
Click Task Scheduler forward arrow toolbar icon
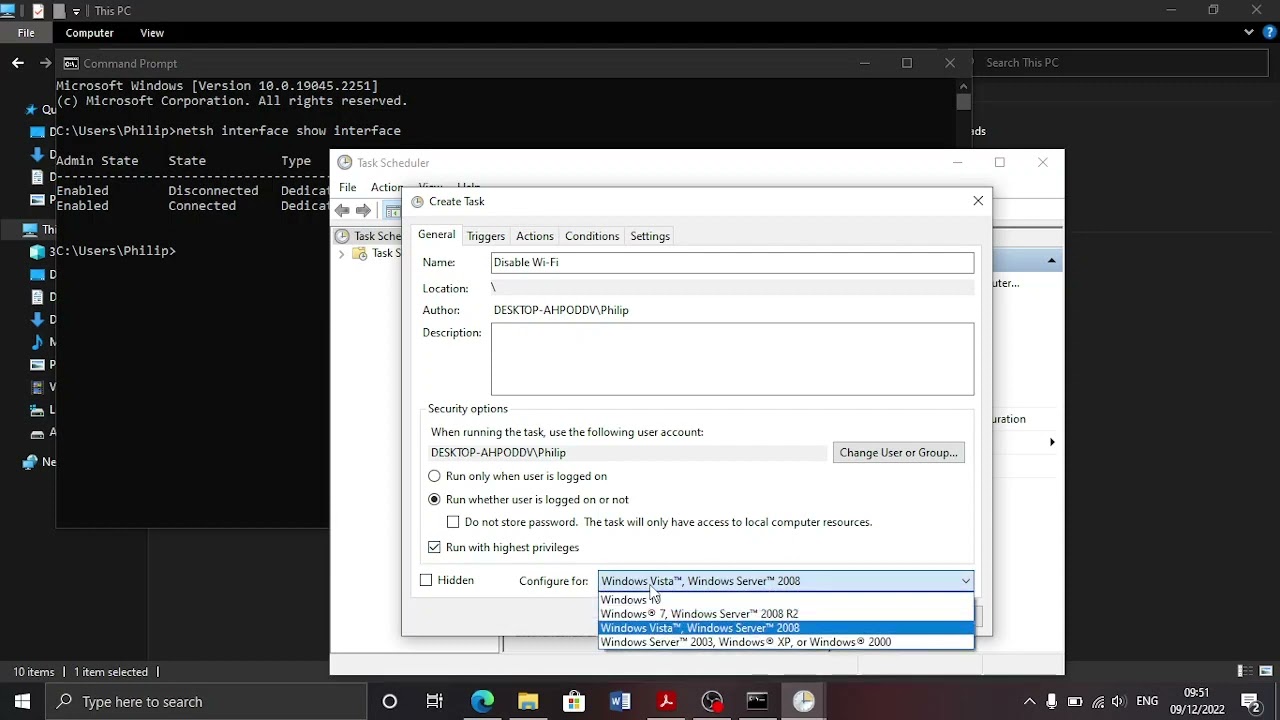click(x=363, y=210)
